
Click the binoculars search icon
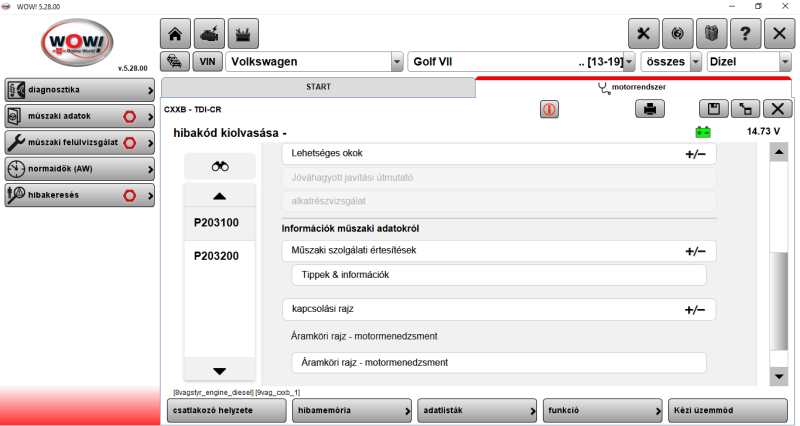pos(220,167)
